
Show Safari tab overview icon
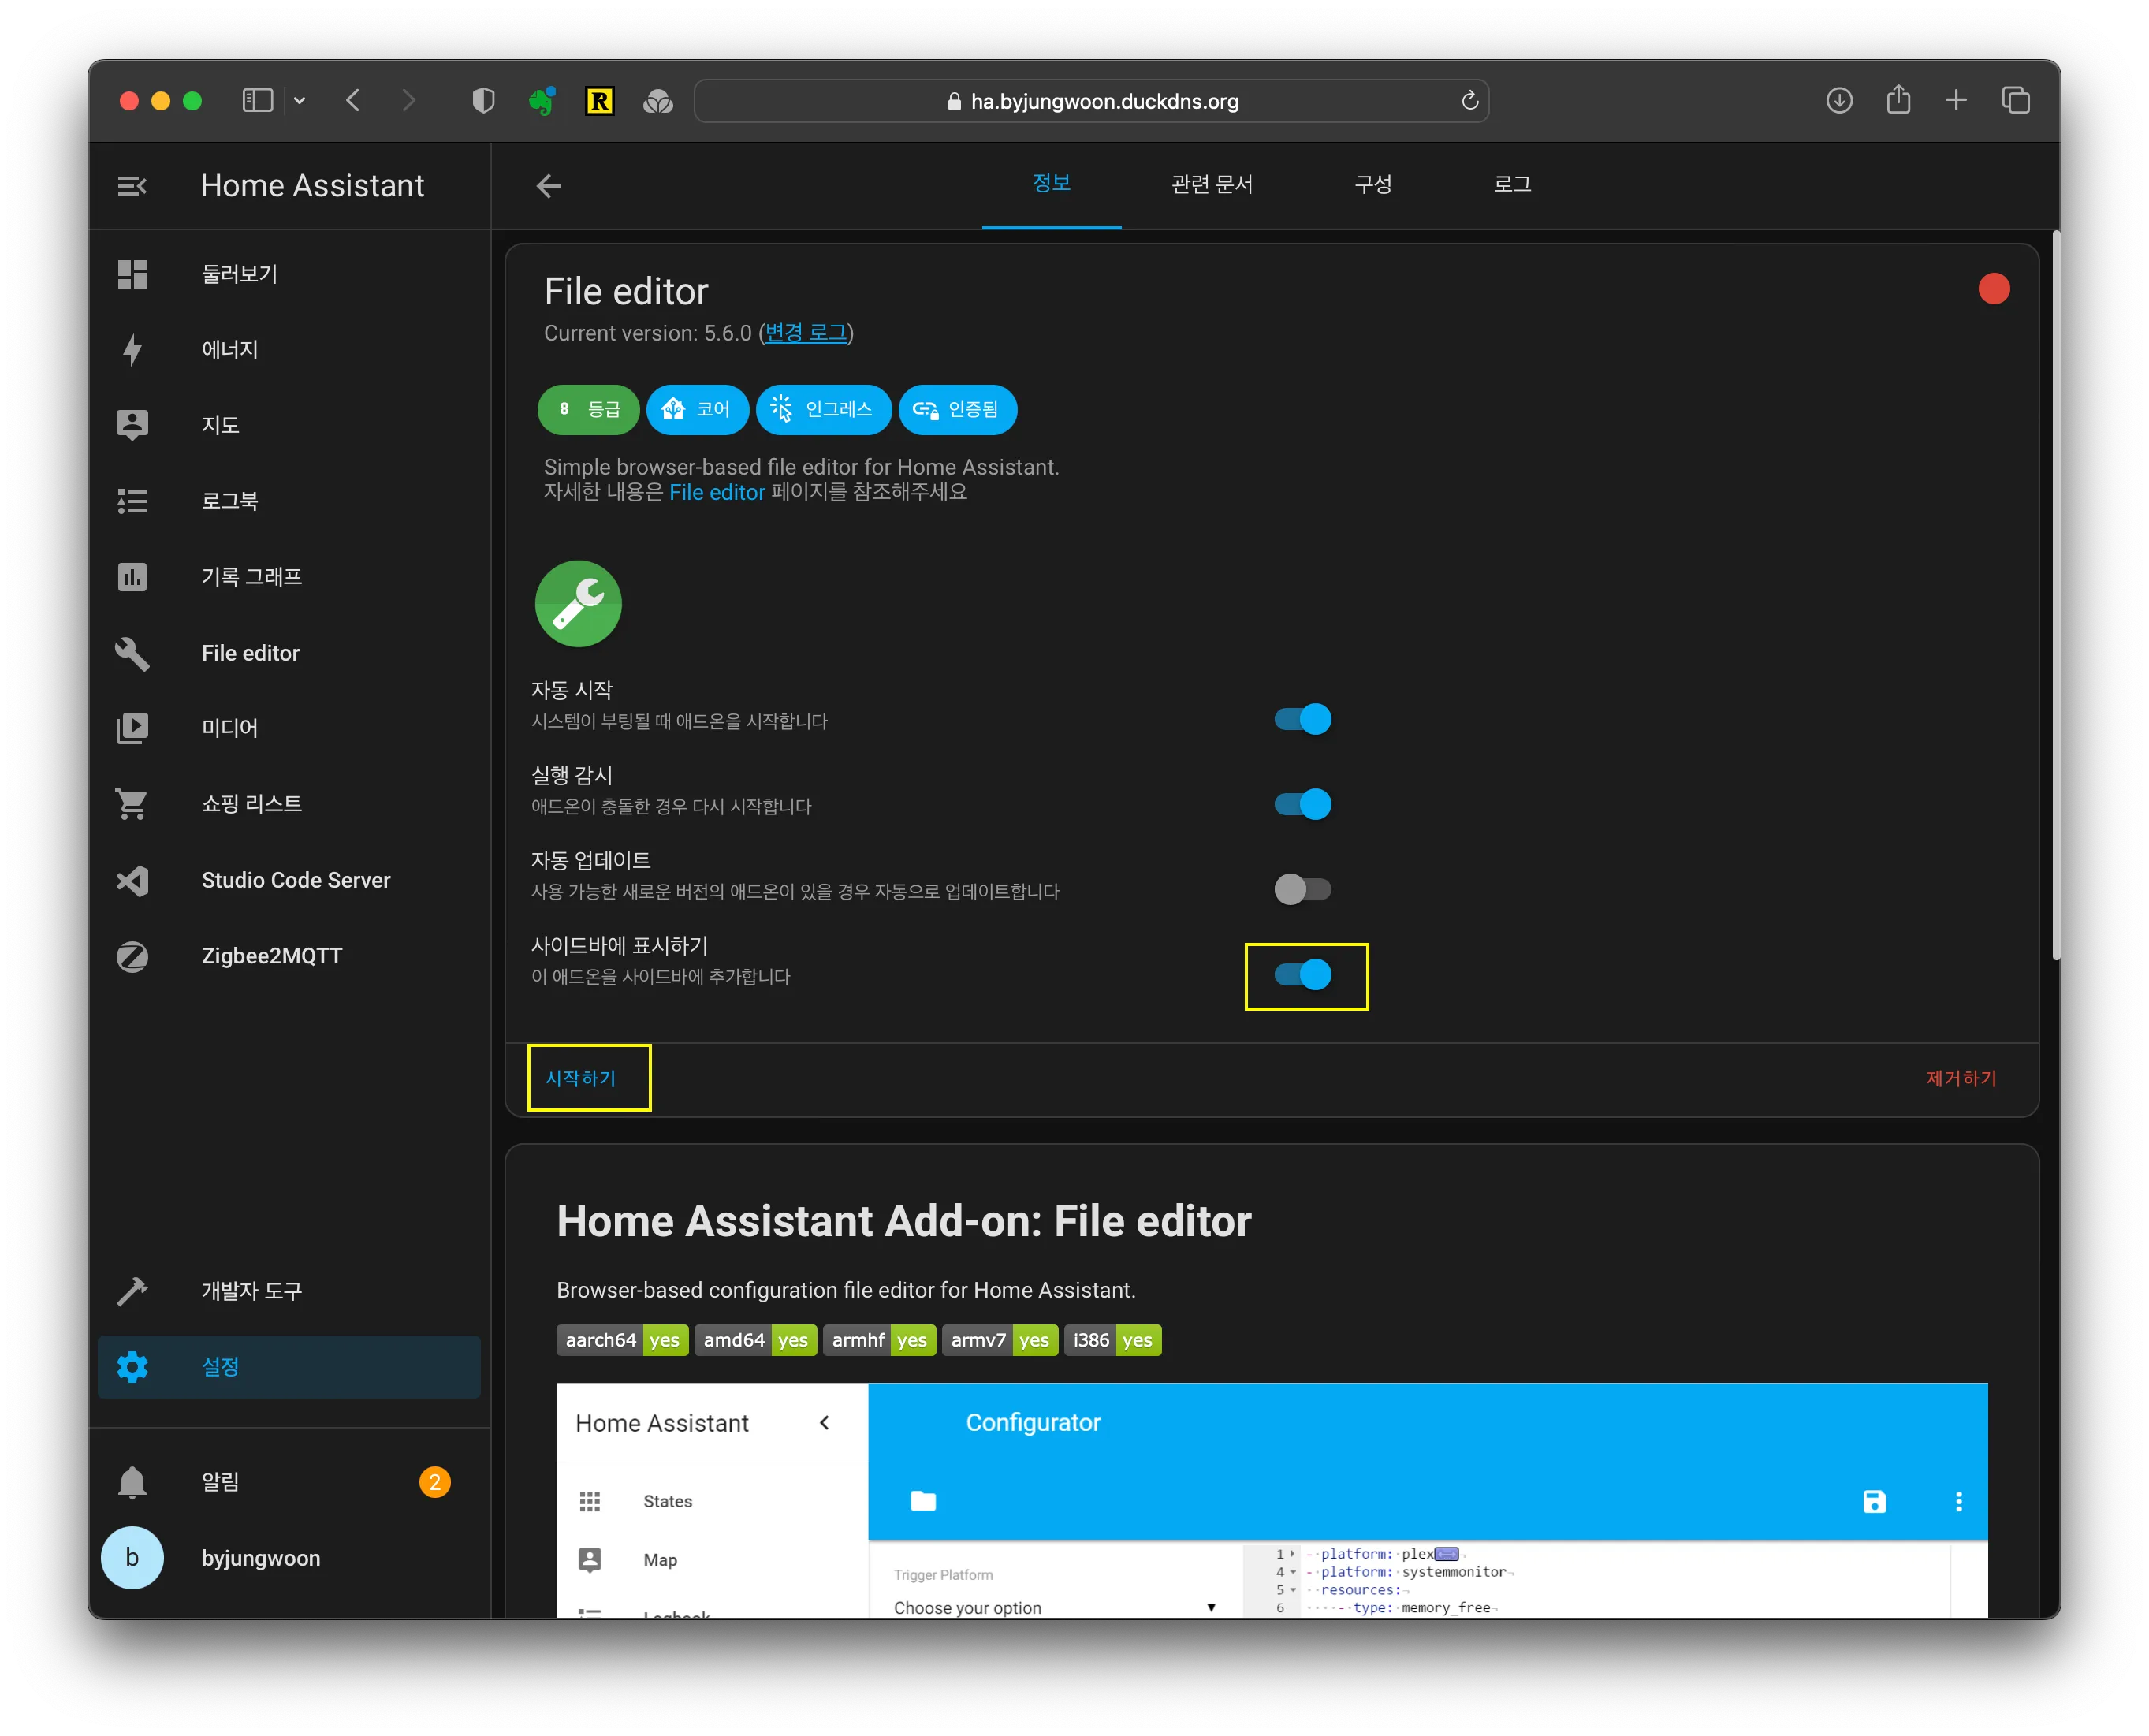click(2016, 101)
